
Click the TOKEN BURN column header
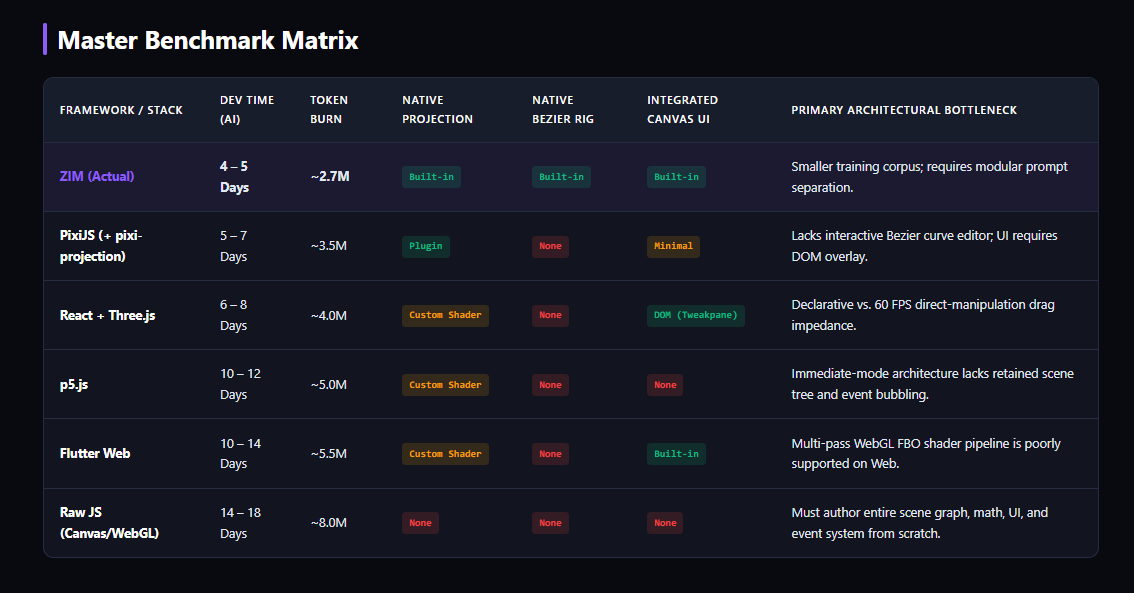[x=329, y=110]
